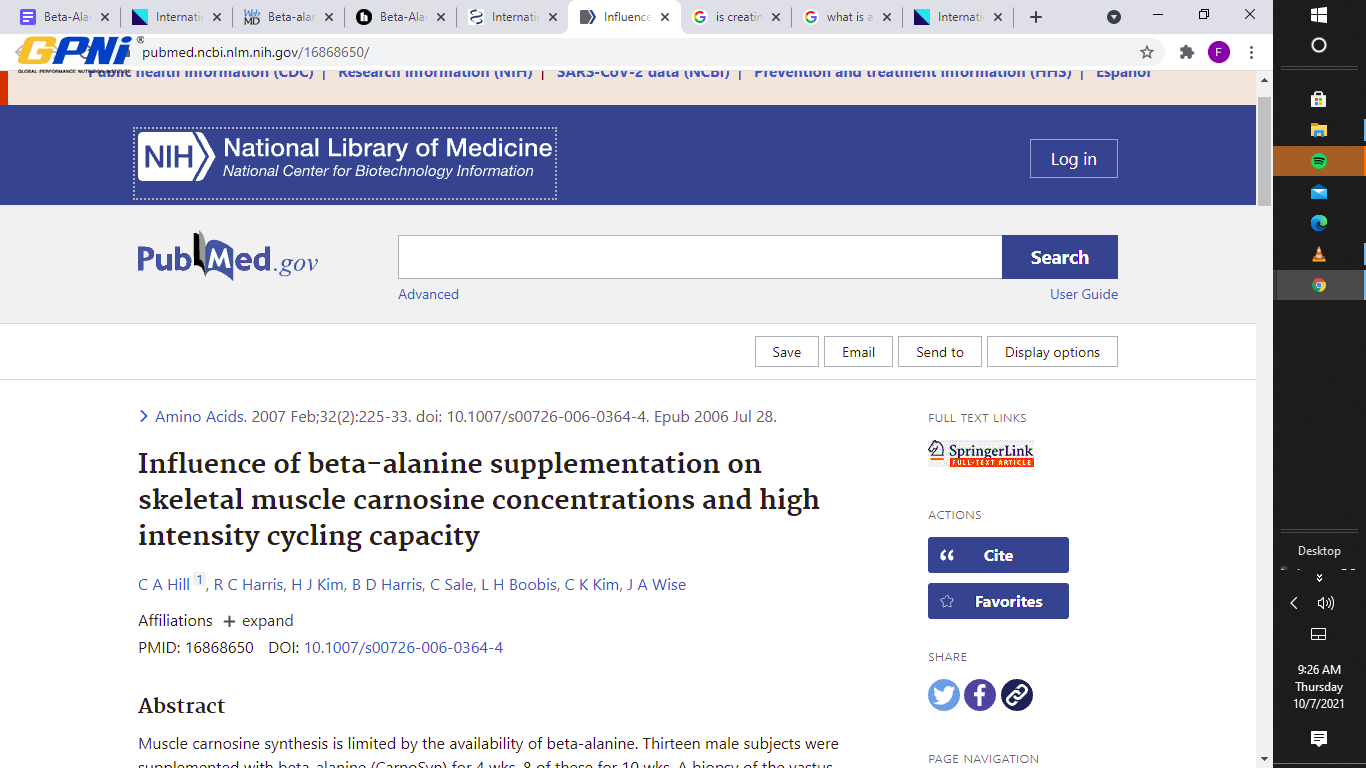
Task: Switch to the 'what is a' Google tab
Action: 845,17
